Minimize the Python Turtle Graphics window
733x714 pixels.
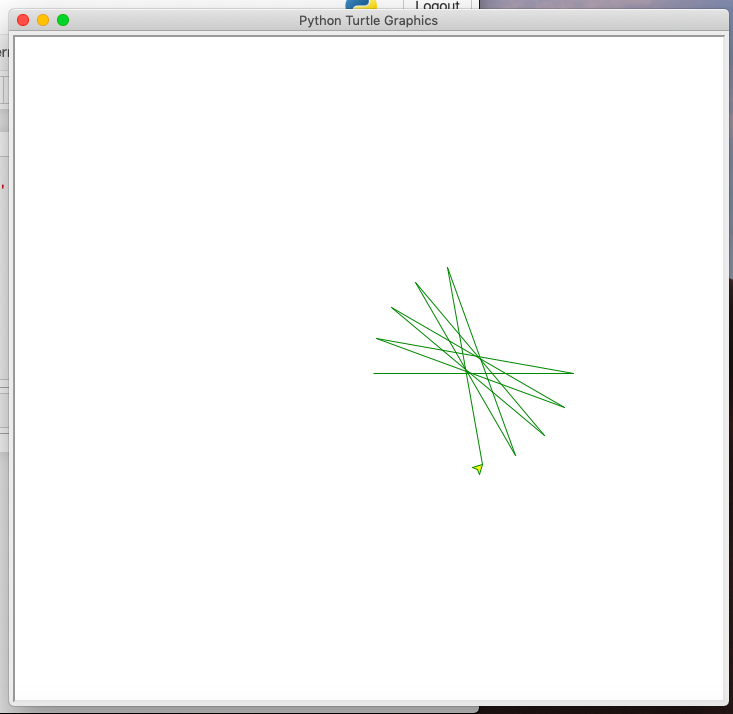tap(43, 20)
